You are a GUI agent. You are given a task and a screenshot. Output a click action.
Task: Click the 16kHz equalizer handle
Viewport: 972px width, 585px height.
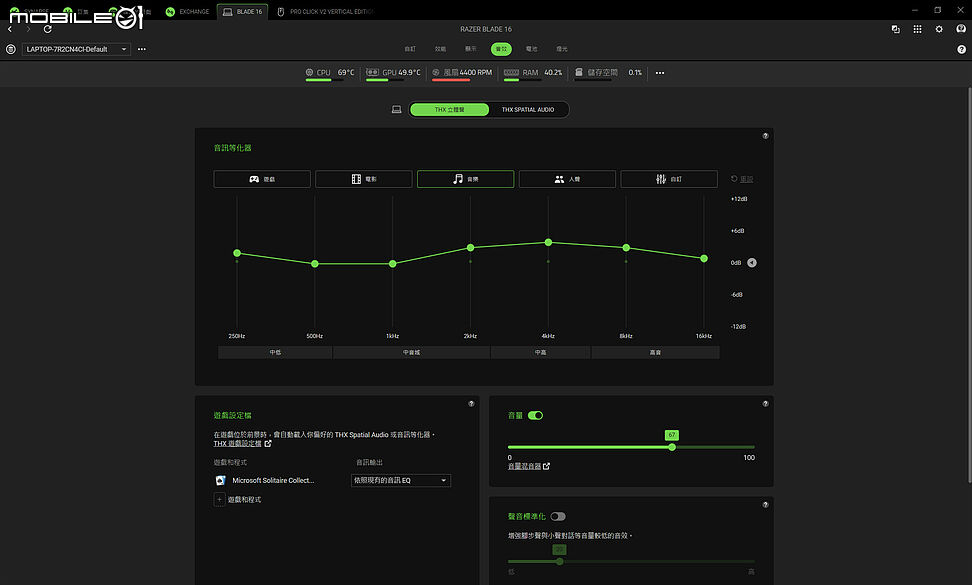tap(704, 258)
